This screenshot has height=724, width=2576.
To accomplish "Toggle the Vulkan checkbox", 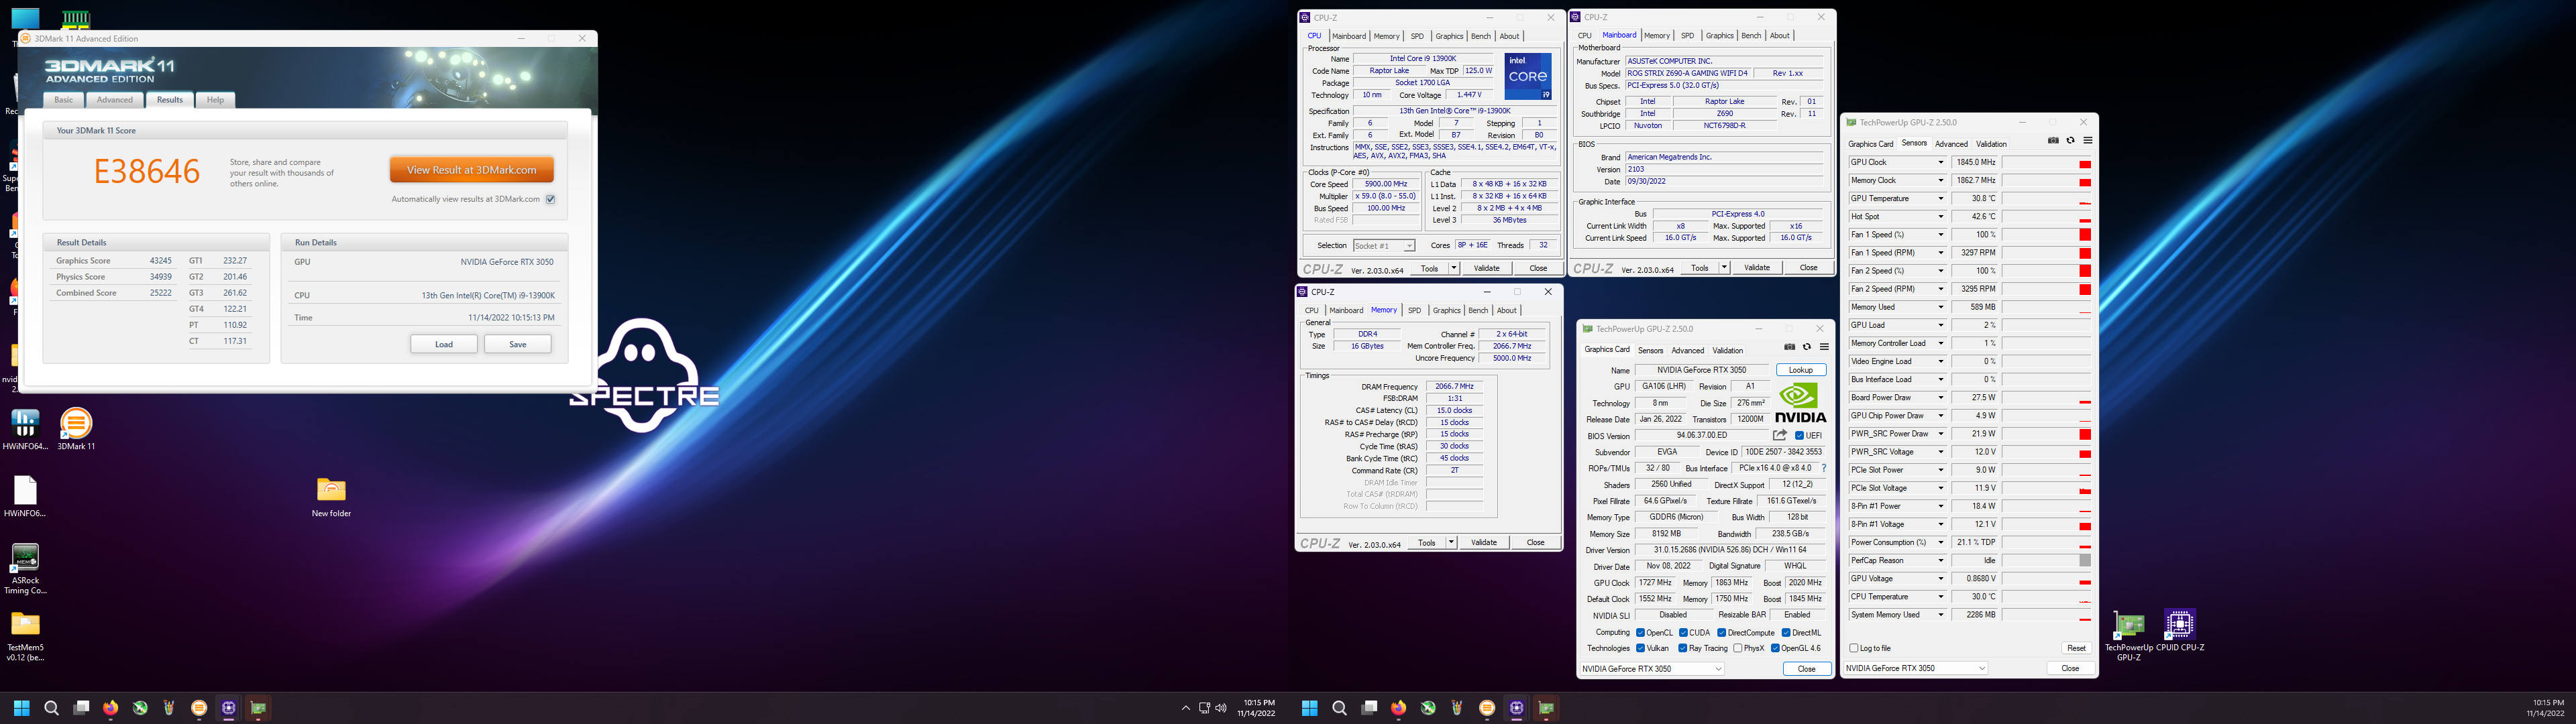I will pos(1640,648).
